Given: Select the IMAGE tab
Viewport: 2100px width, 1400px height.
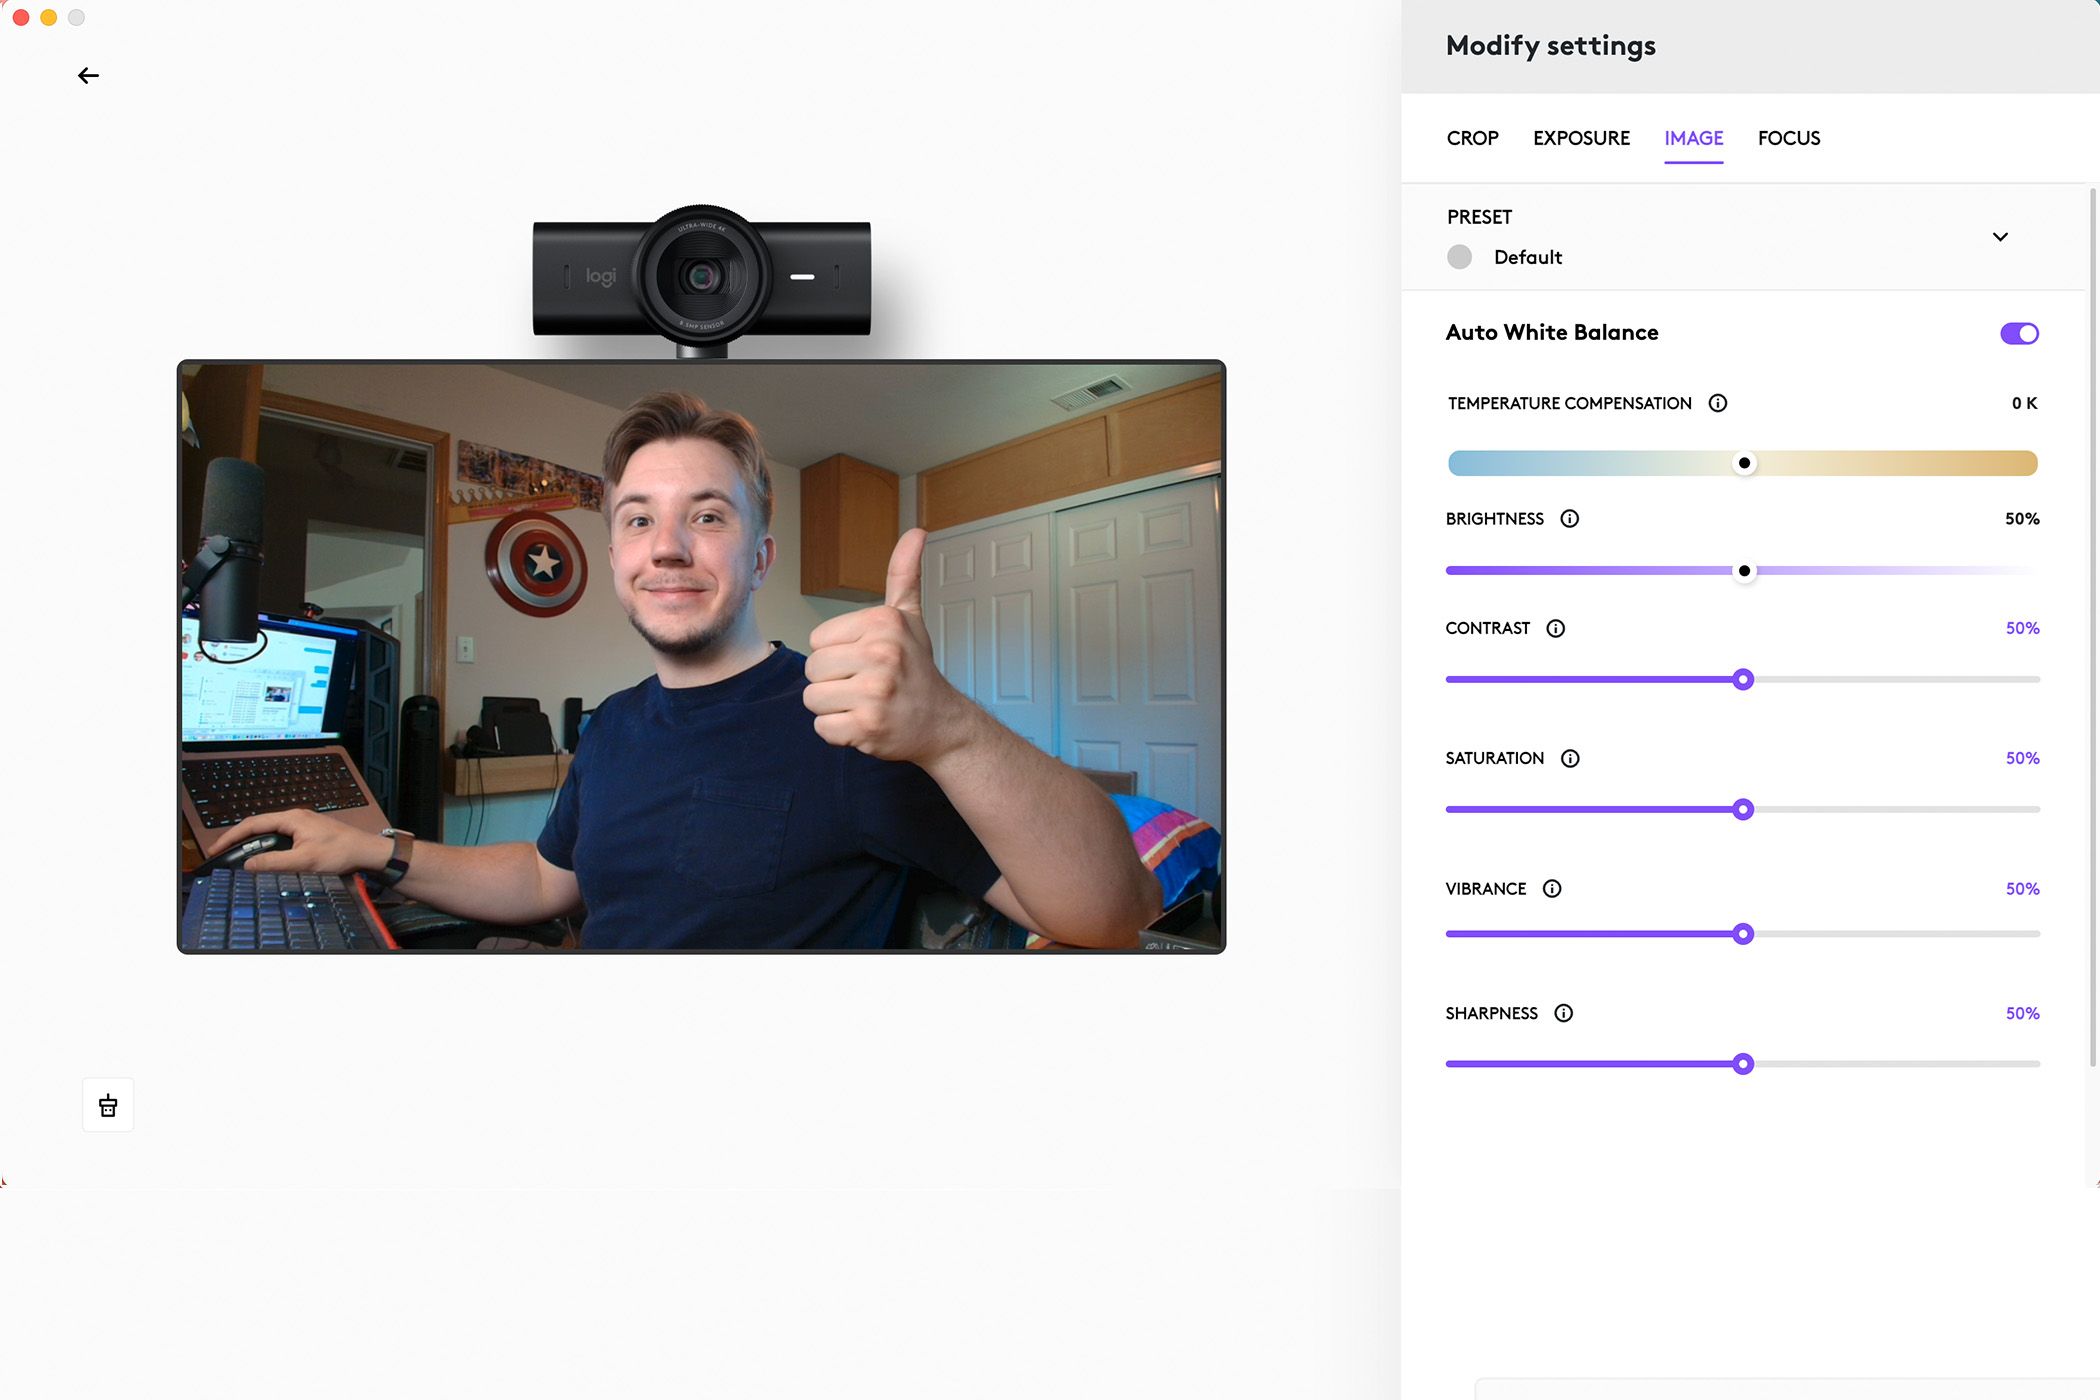Looking at the screenshot, I should [x=1693, y=138].
